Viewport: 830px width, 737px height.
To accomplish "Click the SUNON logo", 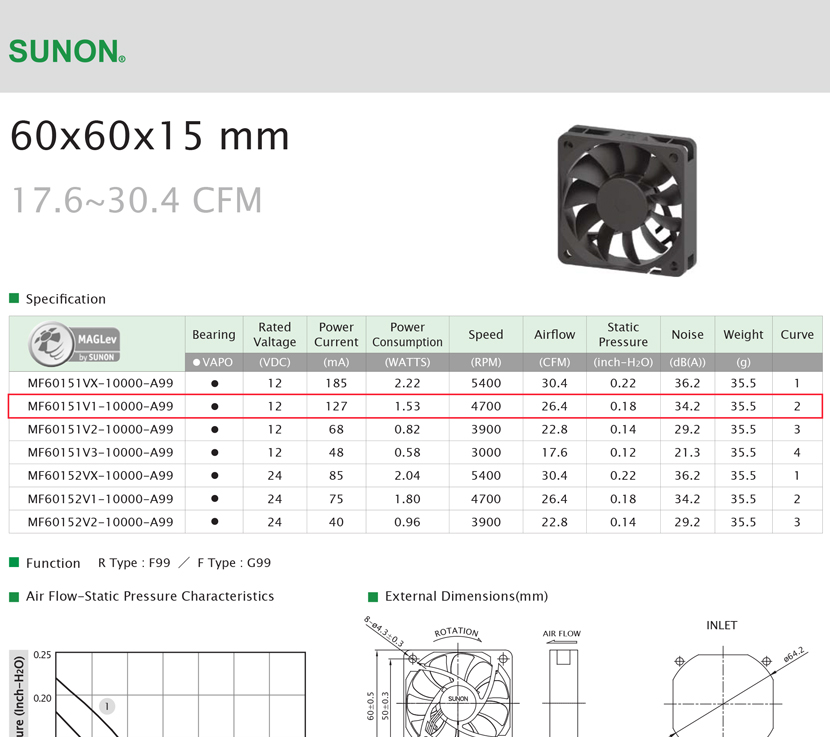I will click(x=67, y=51).
